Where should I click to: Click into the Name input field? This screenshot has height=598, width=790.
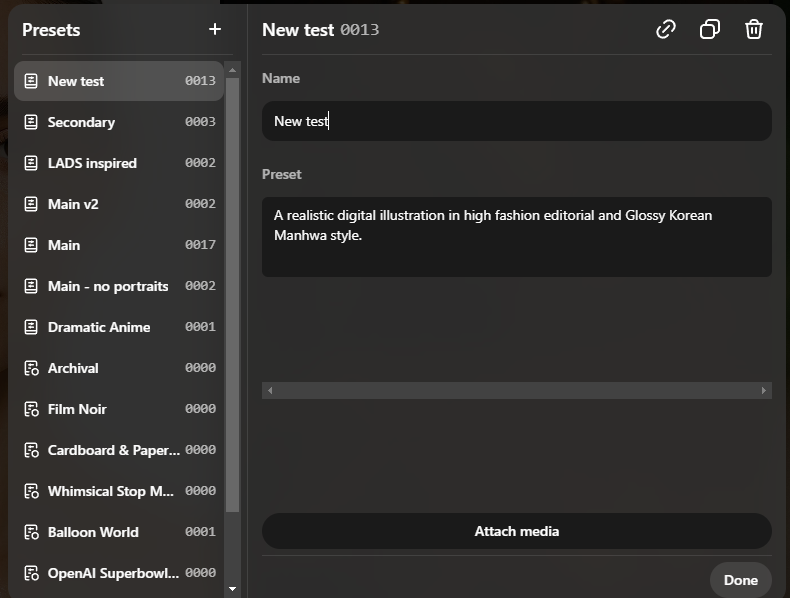click(516, 121)
